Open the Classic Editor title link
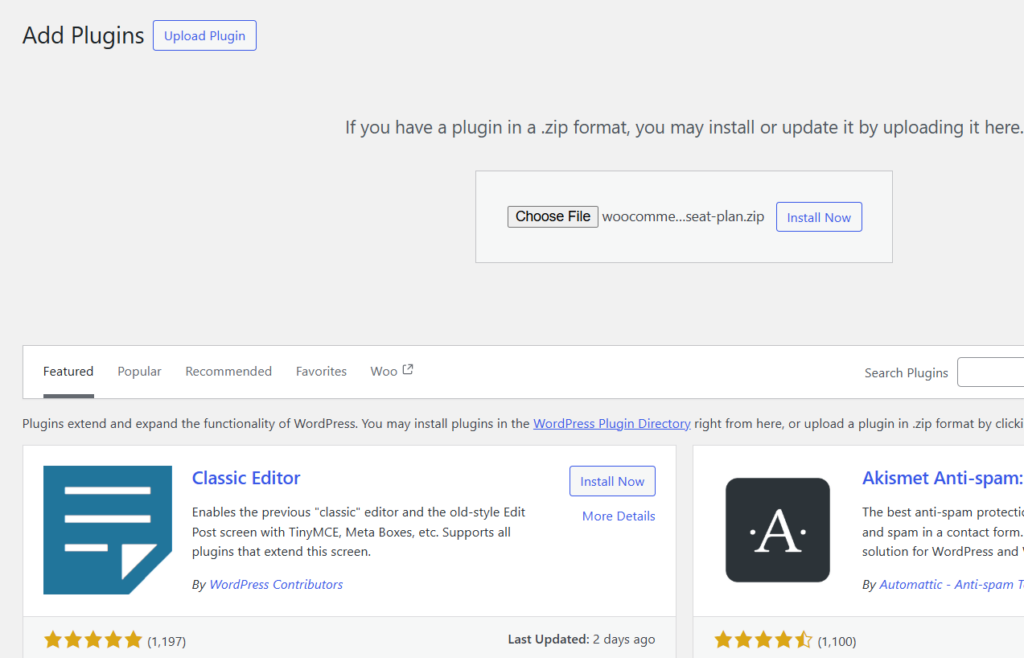Viewport: 1024px width, 658px height. pyautogui.click(x=246, y=478)
